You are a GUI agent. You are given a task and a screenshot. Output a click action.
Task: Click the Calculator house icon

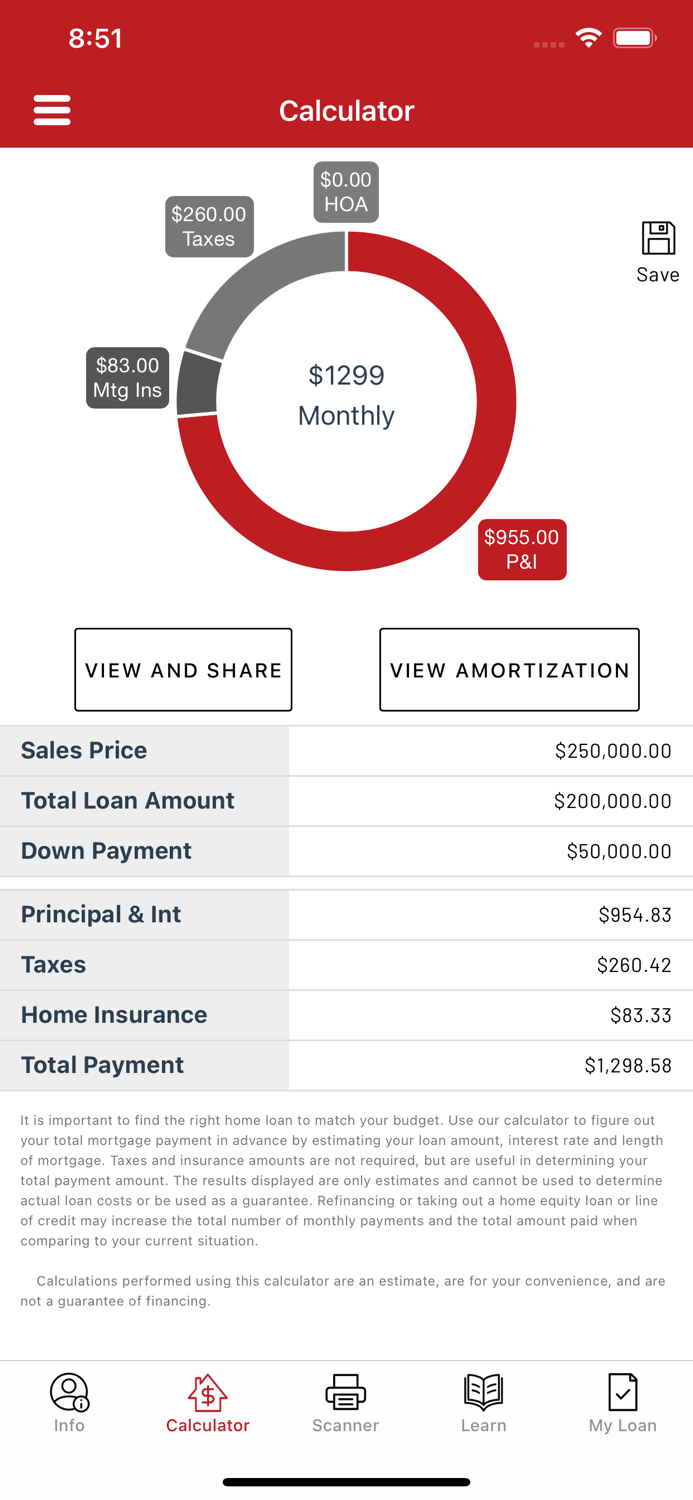[x=207, y=1393]
